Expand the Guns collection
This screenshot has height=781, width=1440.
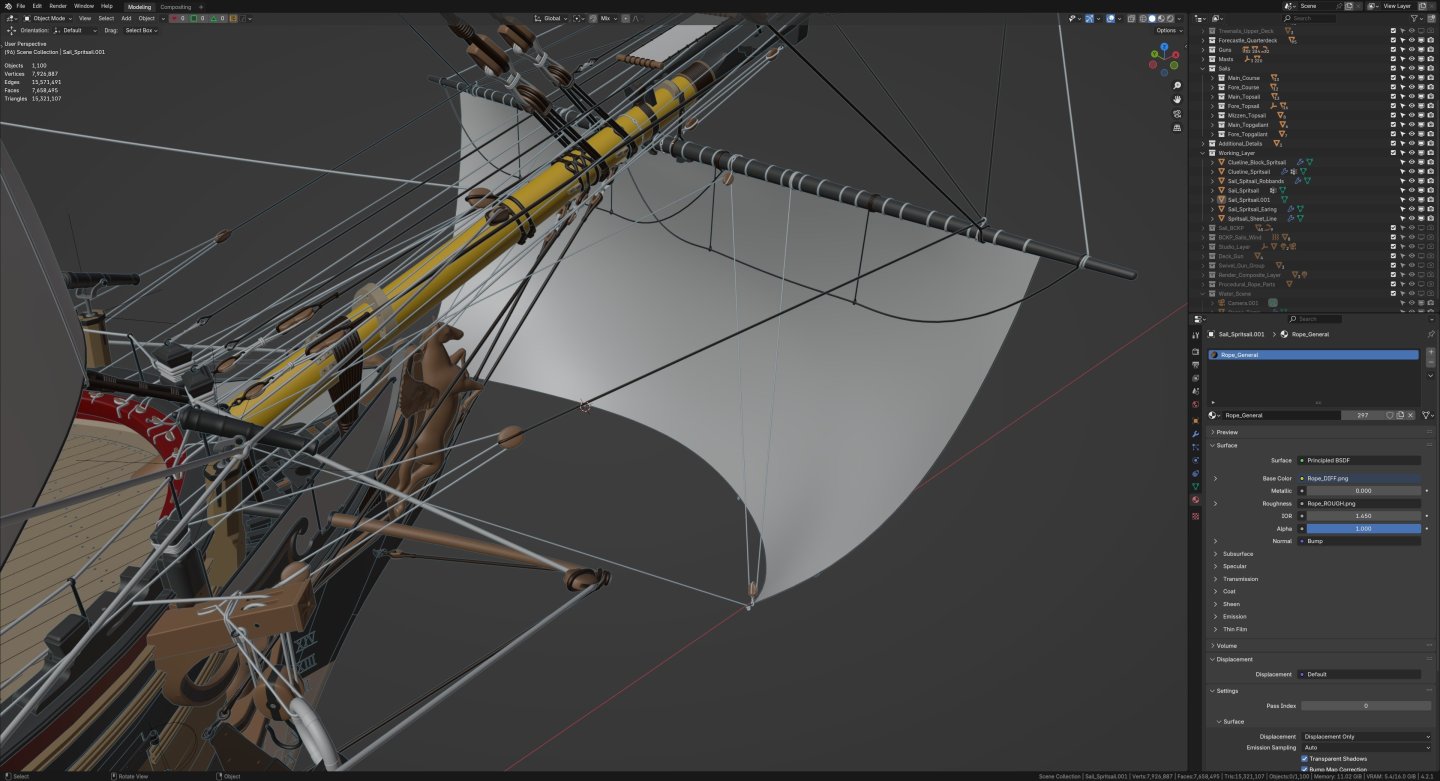(x=1204, y=49)
